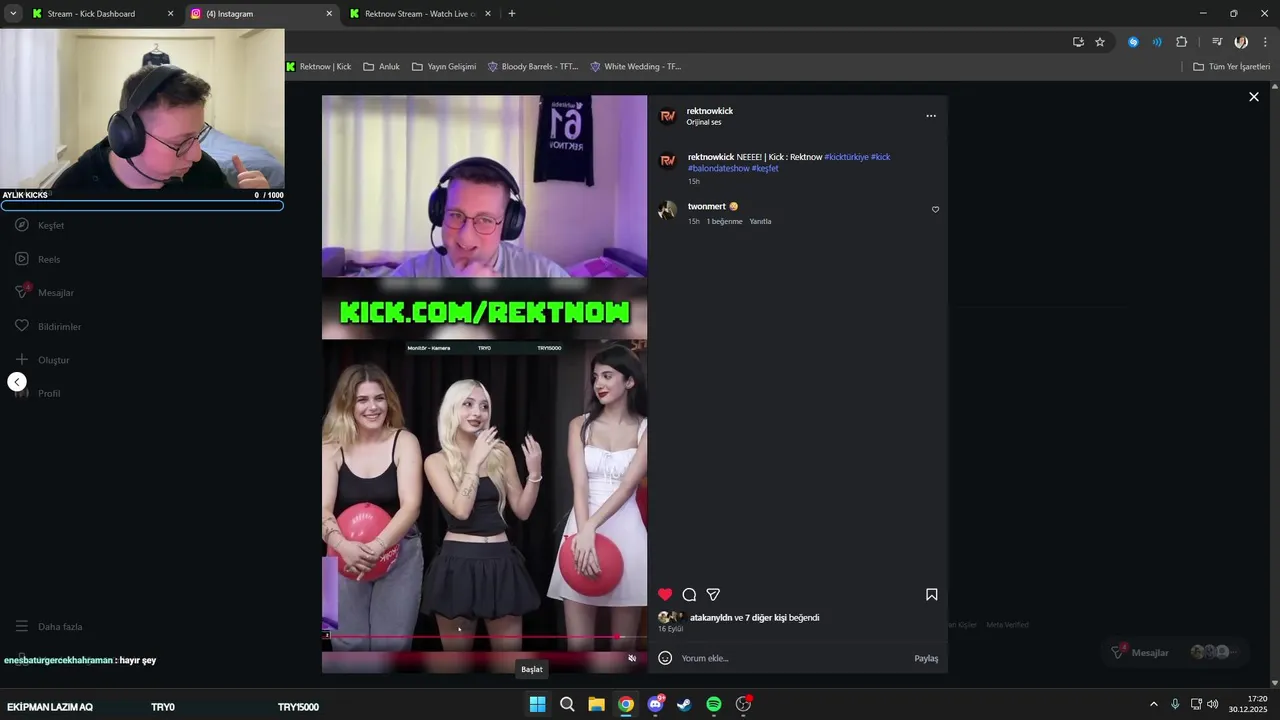Open Spotify from the taskbar
1280x720 pixels.
click(714, 704)
